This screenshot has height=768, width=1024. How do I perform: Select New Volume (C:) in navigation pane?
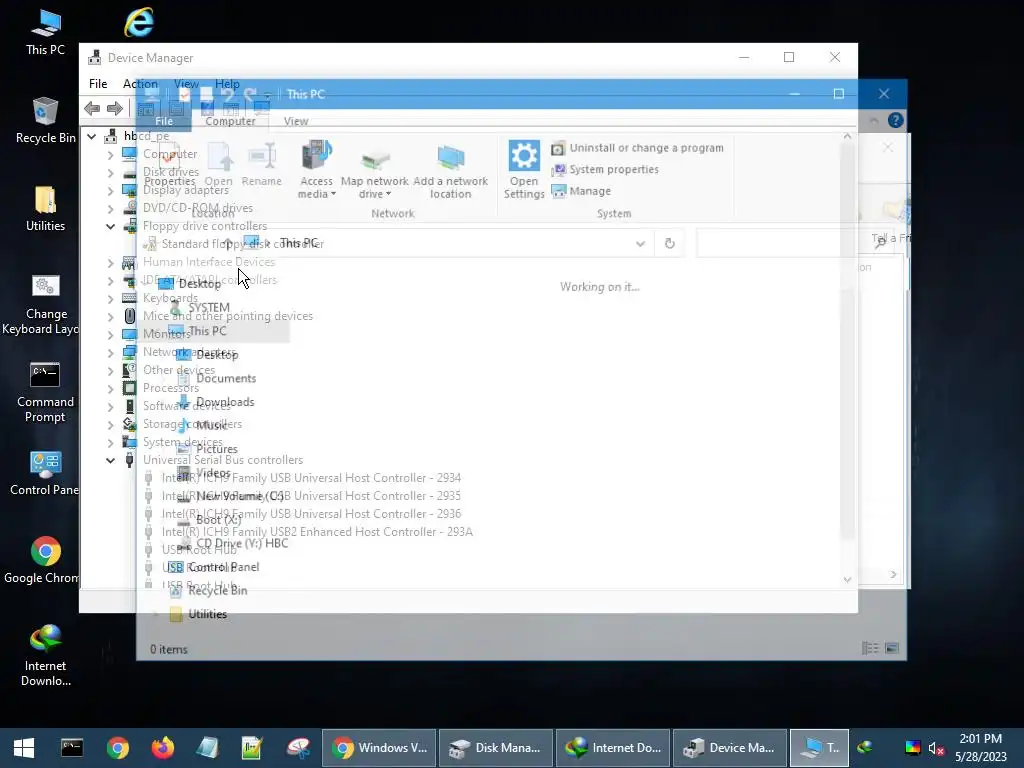[240, 496]
